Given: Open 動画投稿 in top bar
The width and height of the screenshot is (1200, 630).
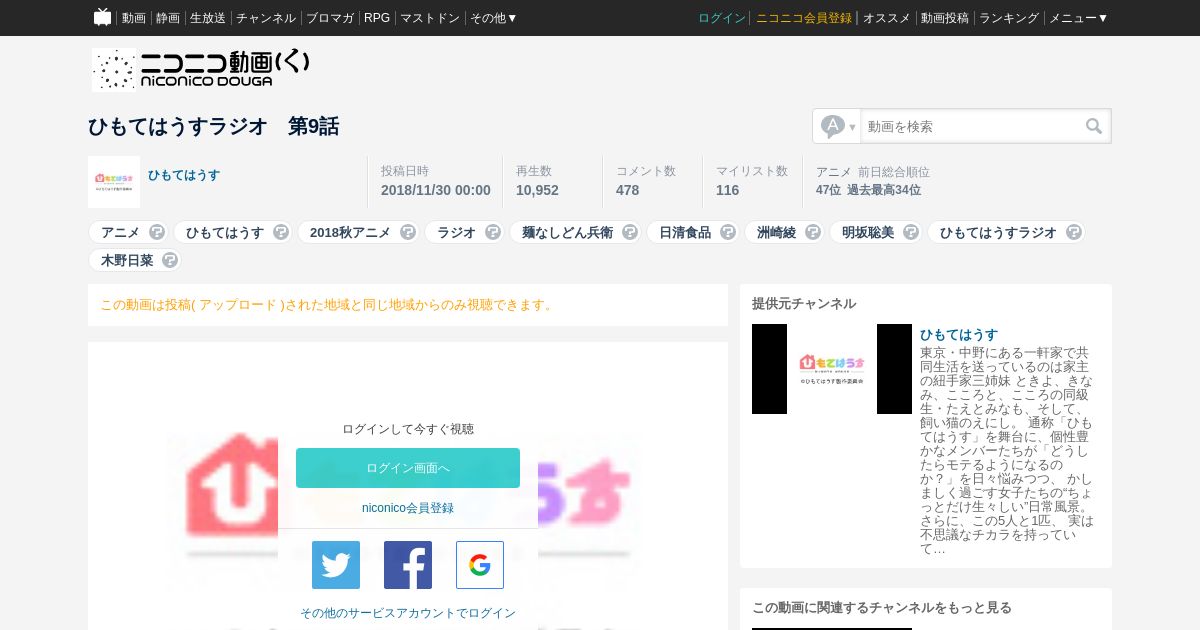Looking at the screenshot, I should tap(945, 18).
